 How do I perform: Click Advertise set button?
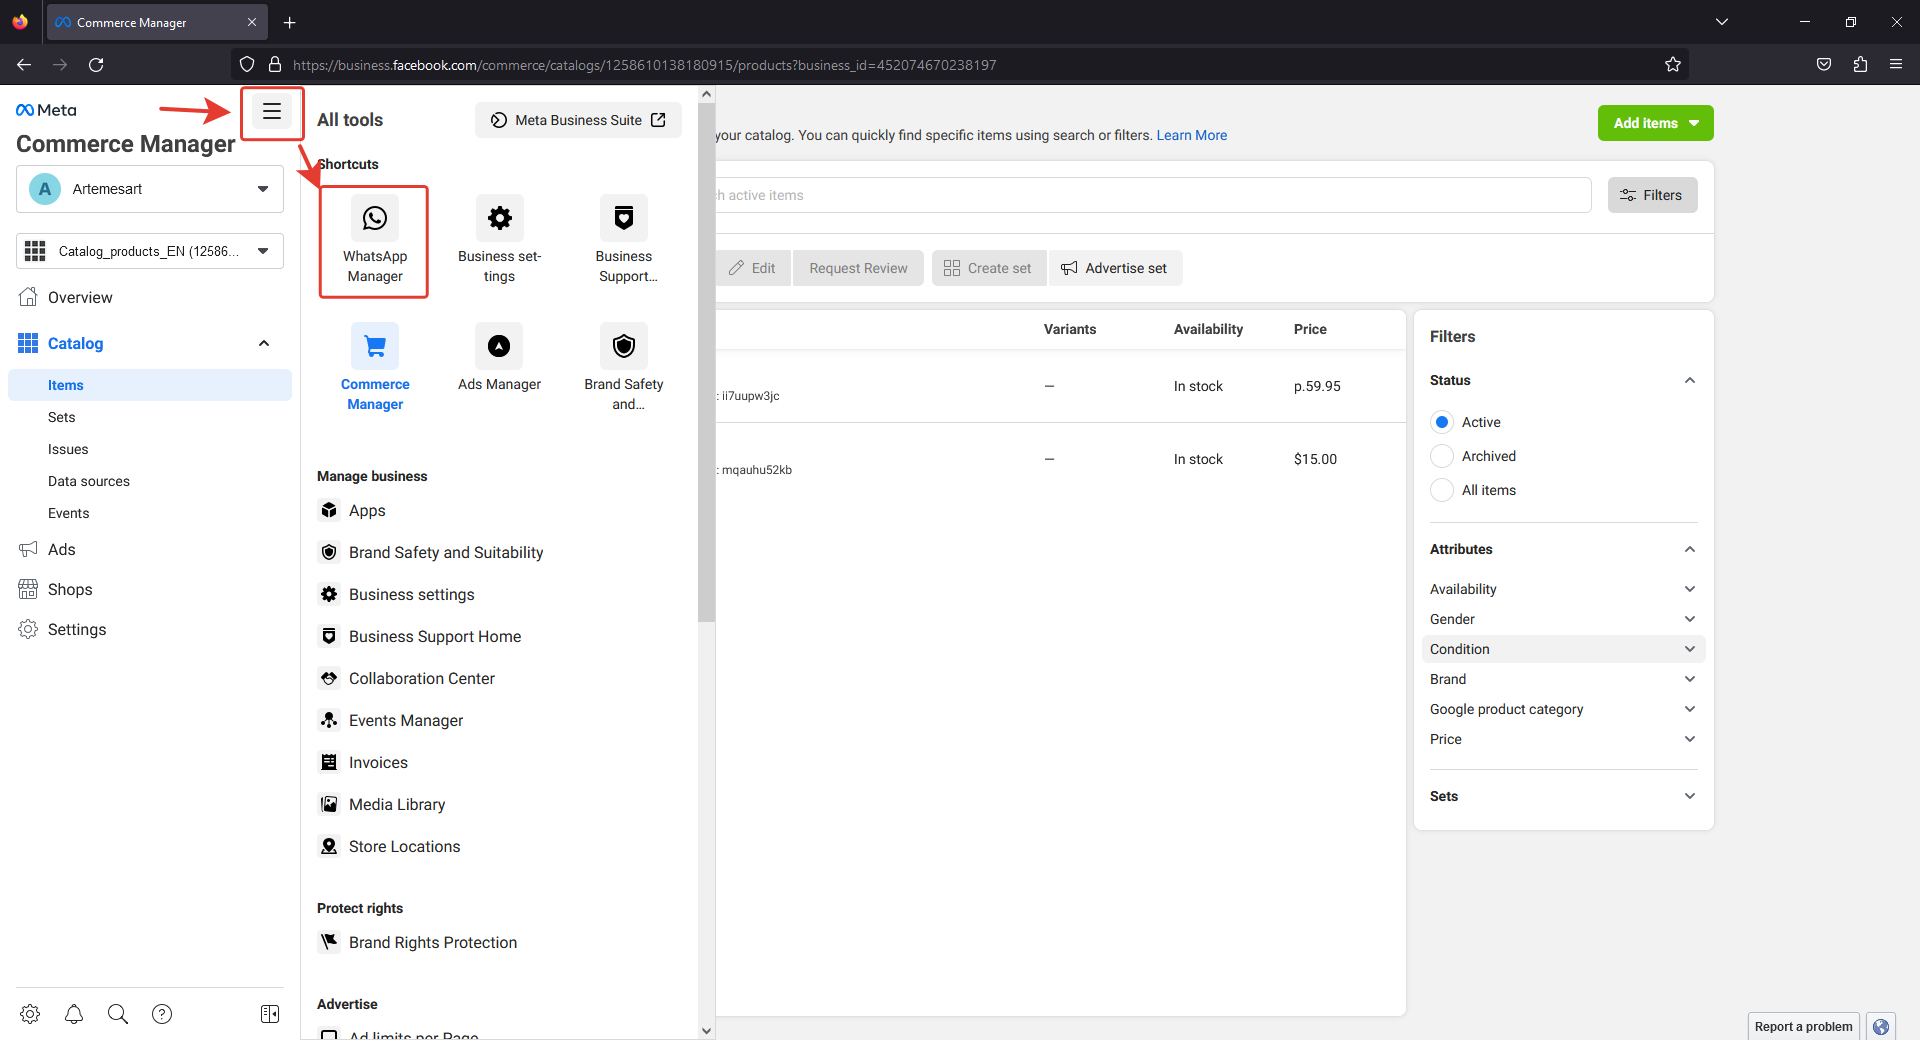pos(1115,268)
